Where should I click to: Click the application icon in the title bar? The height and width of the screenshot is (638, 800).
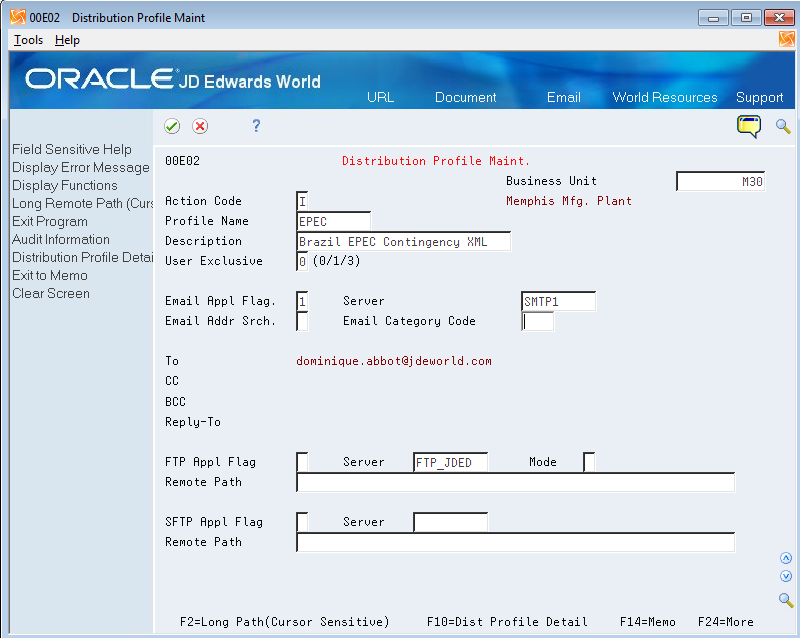[18, 17]
